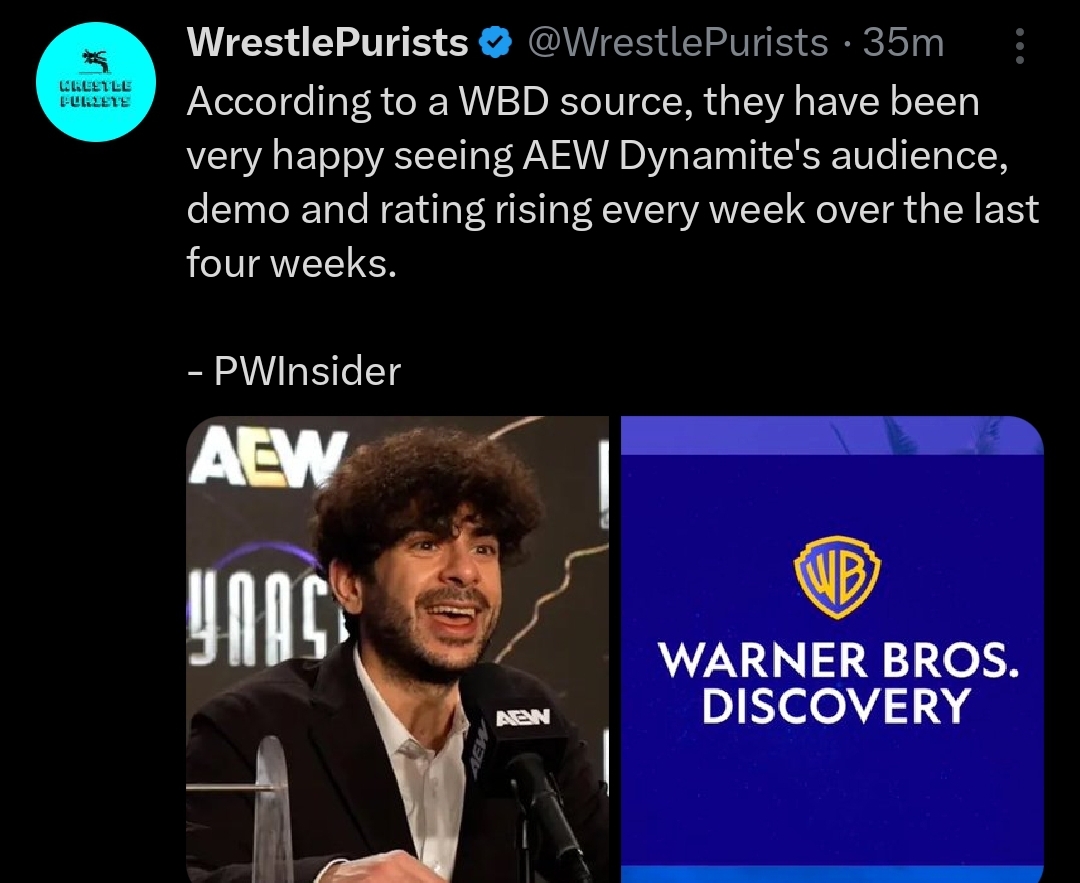This screenshot has width=1080, height=883.
Task: Click the AEW logo atop the photo
Action: (267, 457)
